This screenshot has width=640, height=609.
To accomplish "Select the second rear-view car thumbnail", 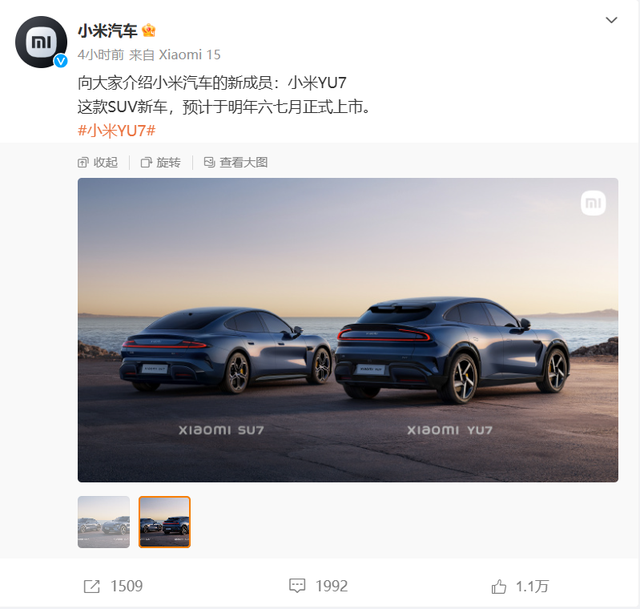I will tap(164, 522).
